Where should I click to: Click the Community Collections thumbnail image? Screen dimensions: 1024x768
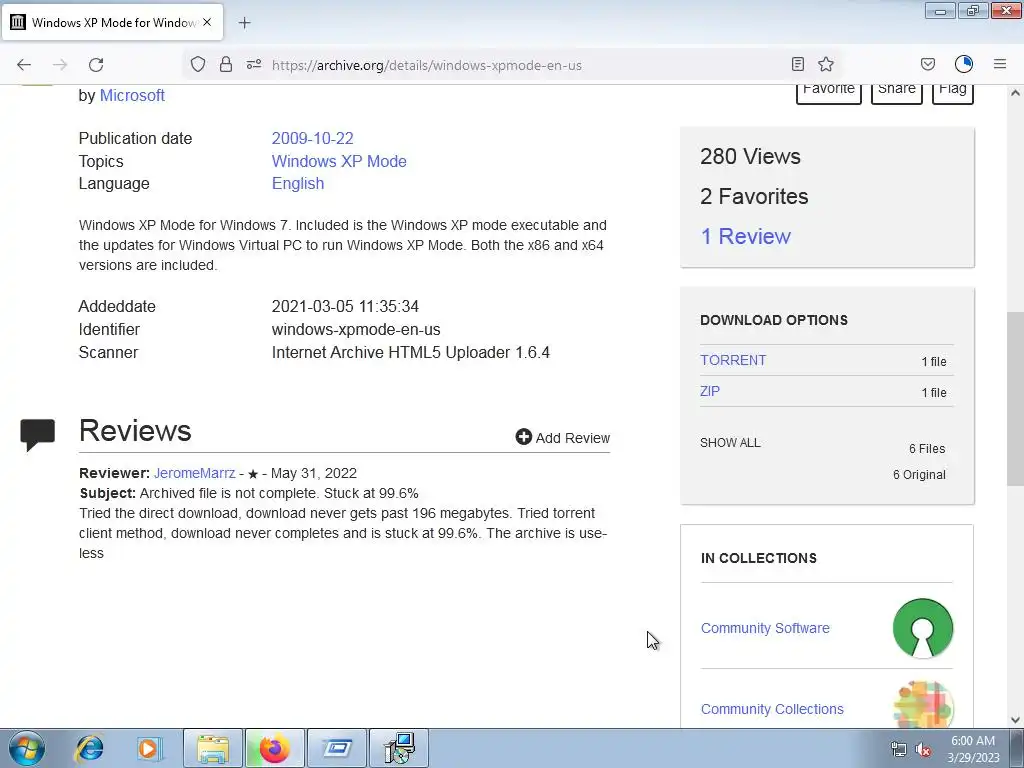click(923, 705)
